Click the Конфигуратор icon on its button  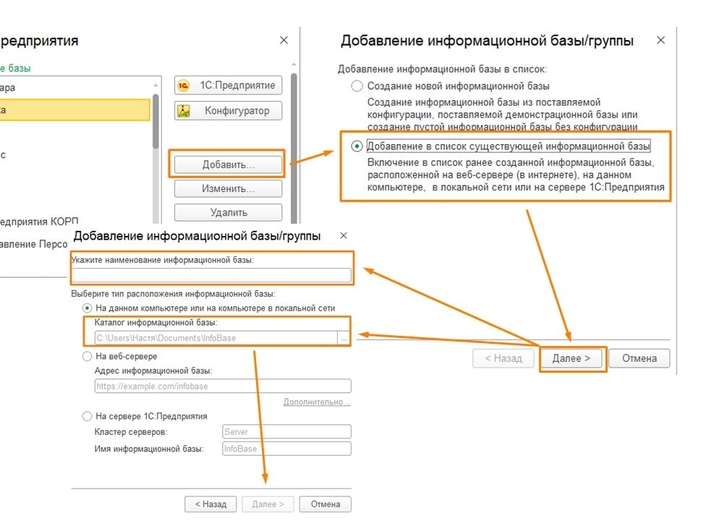click(184, 111)
